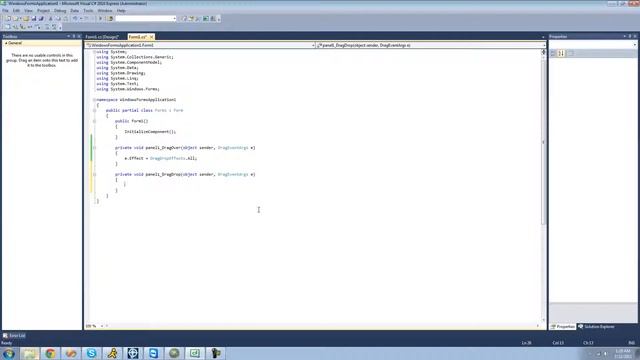The height and width of the screenshot is (360, 640).
Task: Click the Cut scissors toolbar icon
Action: [51, 18]
